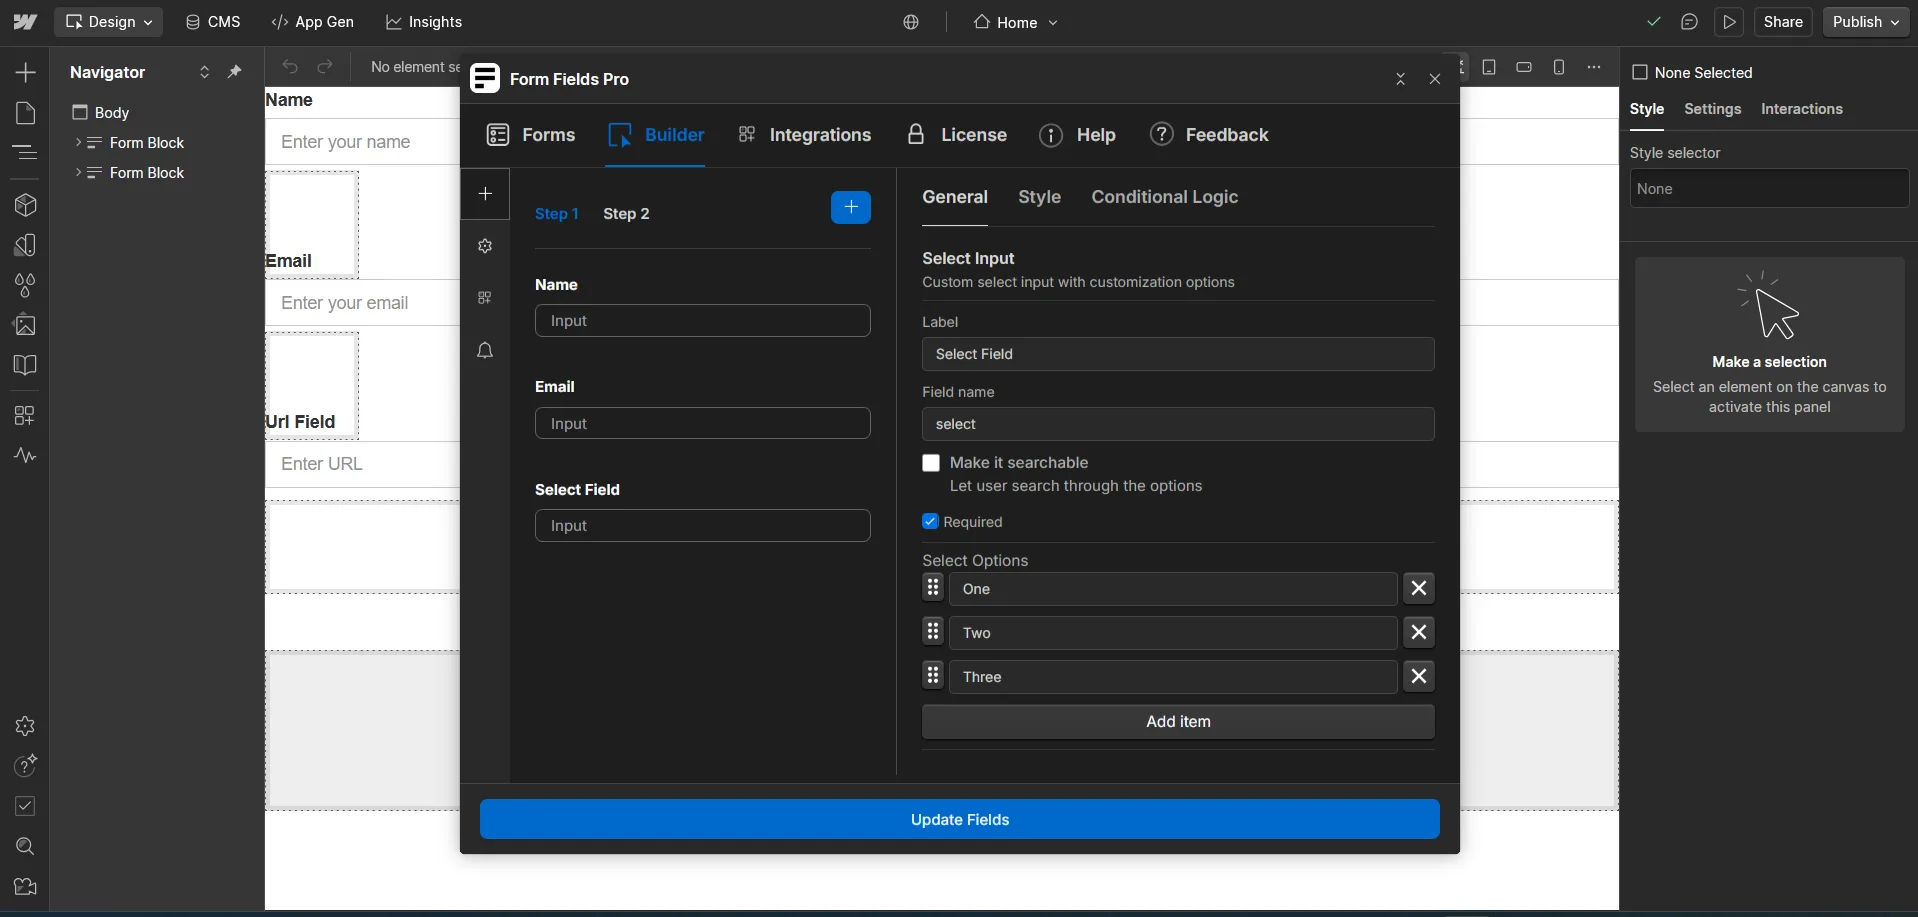
Task: Switch to mobile portrait breakpoint icon
Action: [x=1559, y=67]
